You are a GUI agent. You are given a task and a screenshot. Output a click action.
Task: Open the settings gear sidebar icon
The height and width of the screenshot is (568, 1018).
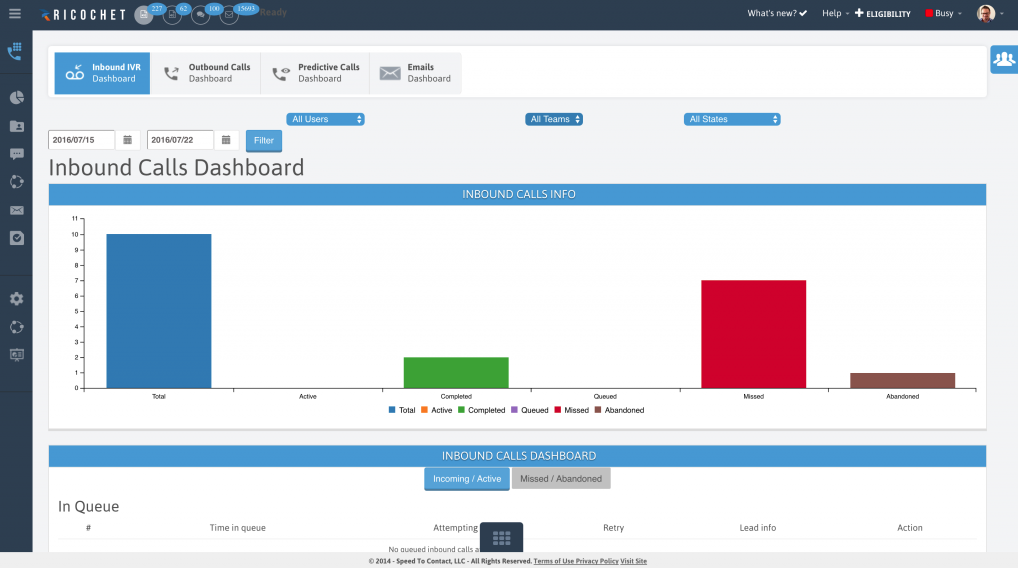click(x=17, y=299)
